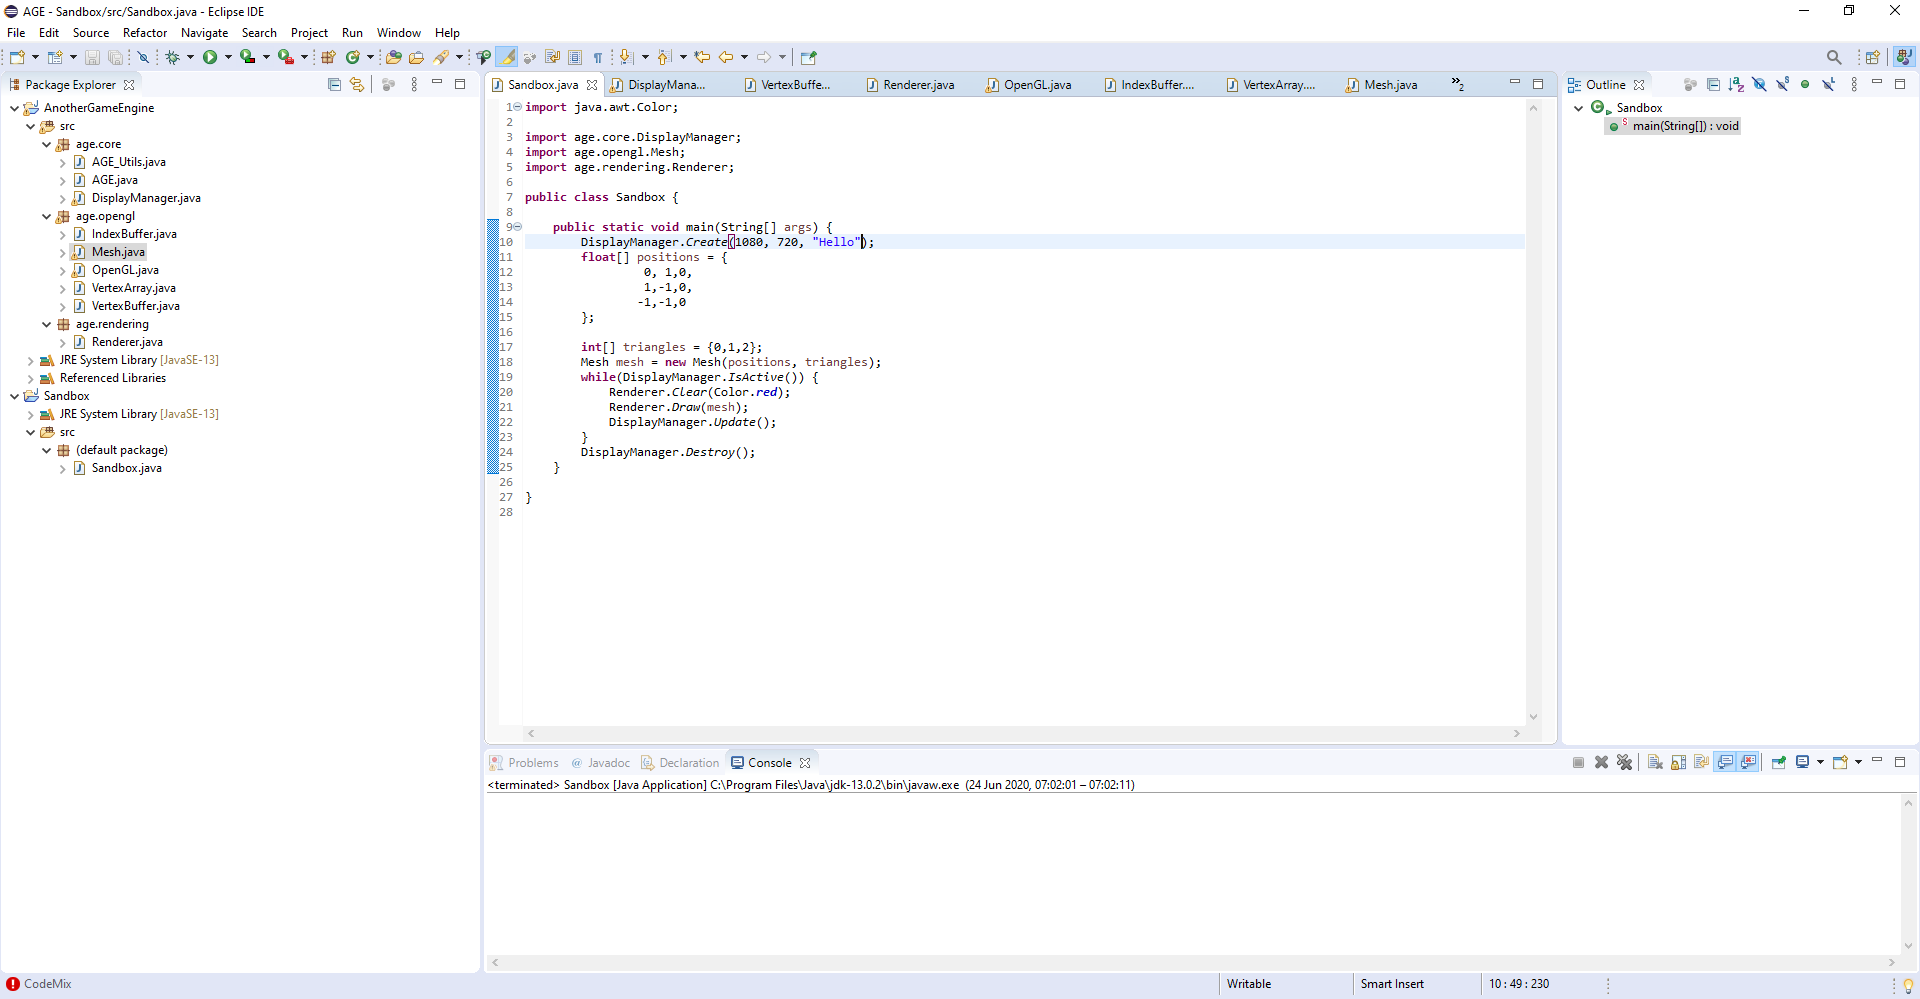Open the Run button dropdown arrow
This screenshot has width=1920, height=999.
coord(228,57)
